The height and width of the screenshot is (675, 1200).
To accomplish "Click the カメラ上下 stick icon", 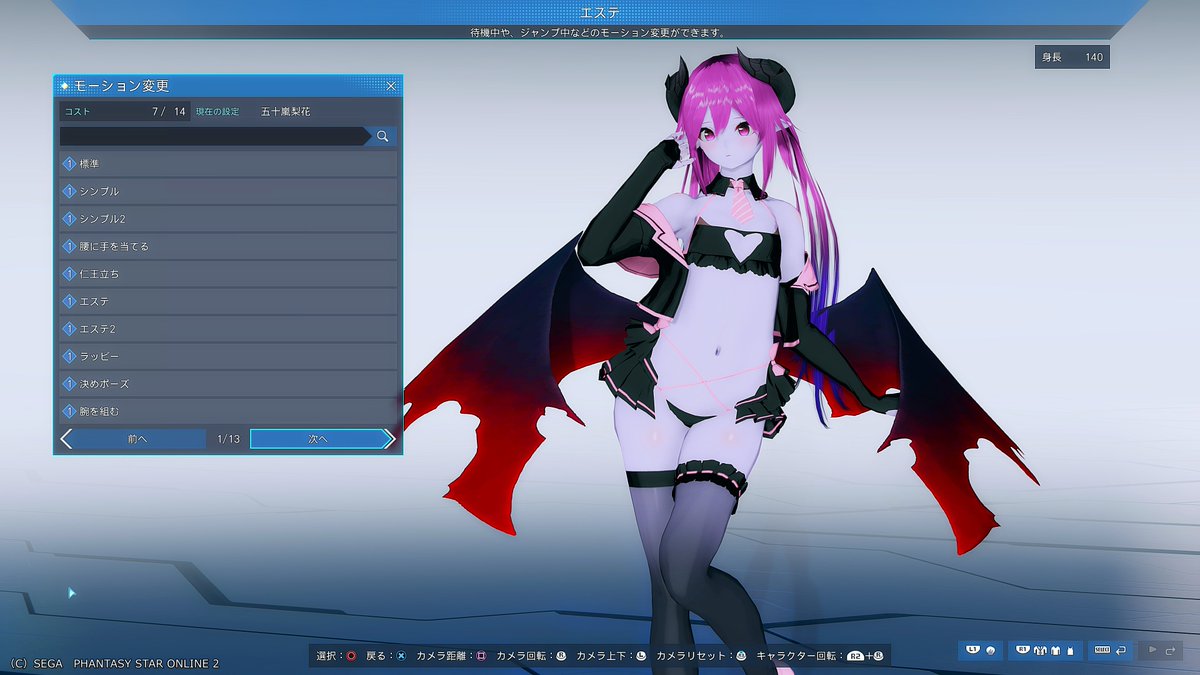I will click(x=640, y=656).
